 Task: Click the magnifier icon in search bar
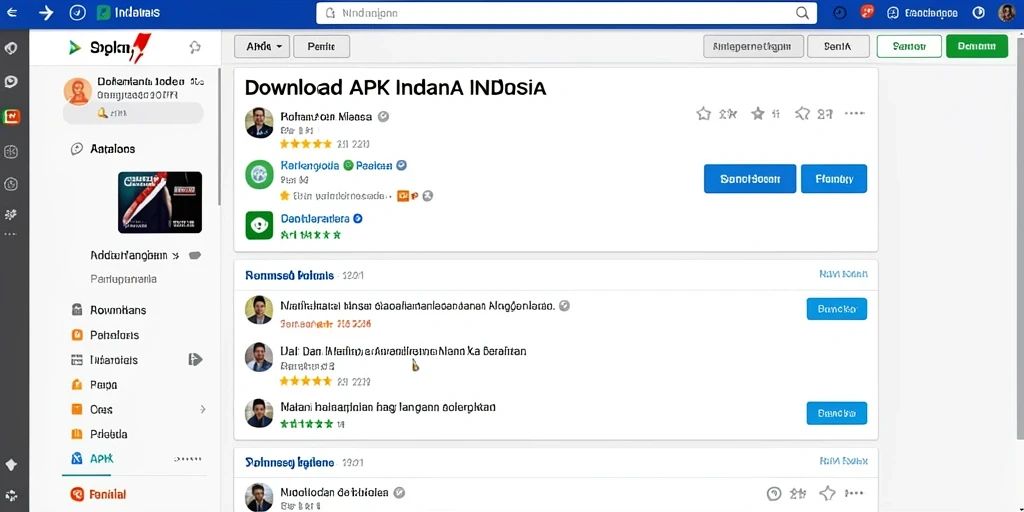pyautogui.click(x=802, y=12)
